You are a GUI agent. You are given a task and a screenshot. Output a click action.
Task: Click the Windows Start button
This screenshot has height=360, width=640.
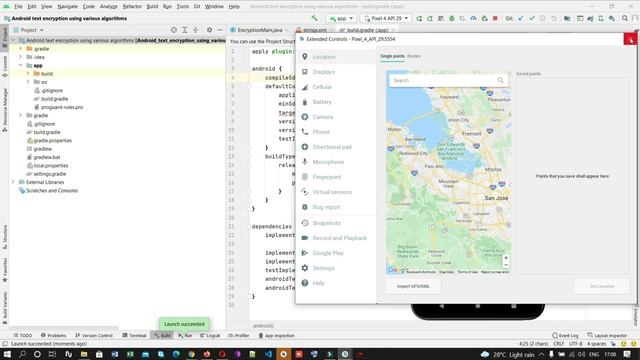pyautogui.click(x=7, y=354)
